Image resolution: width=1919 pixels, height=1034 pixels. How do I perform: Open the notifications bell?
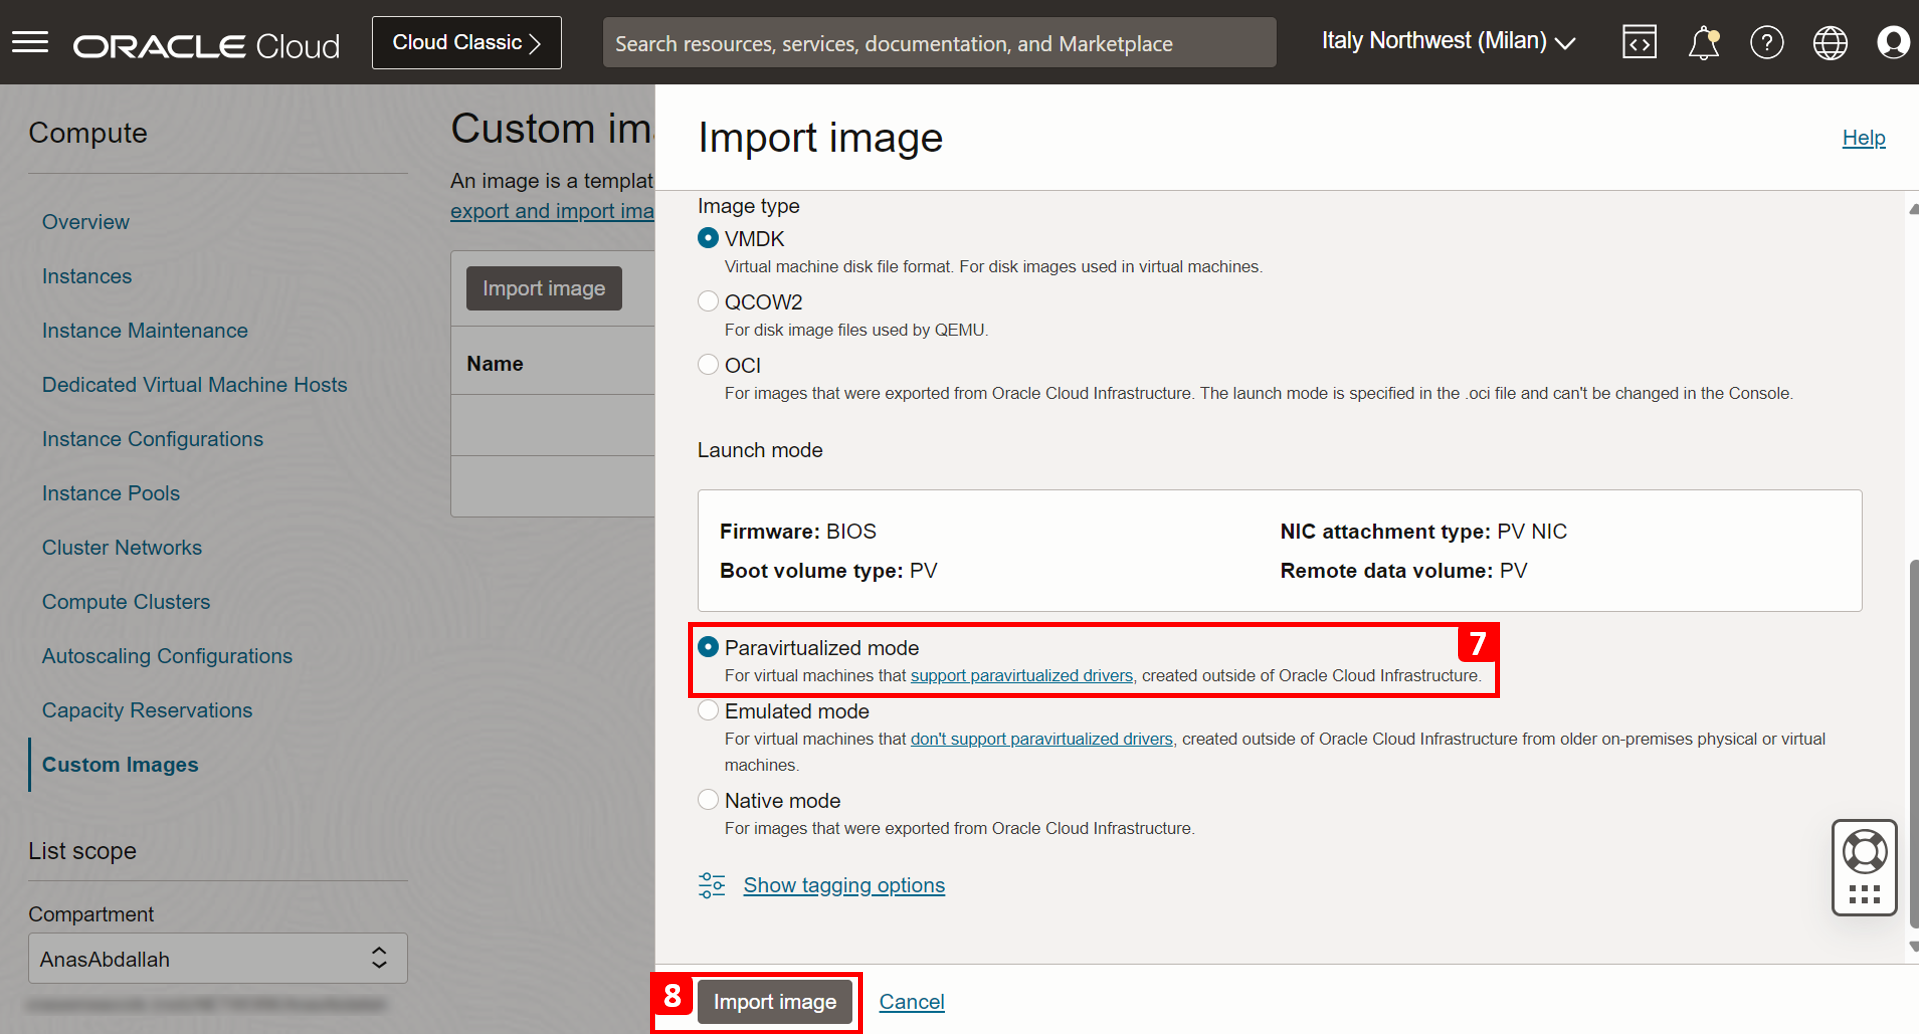pyautogui.click(x=1703, y=43)
